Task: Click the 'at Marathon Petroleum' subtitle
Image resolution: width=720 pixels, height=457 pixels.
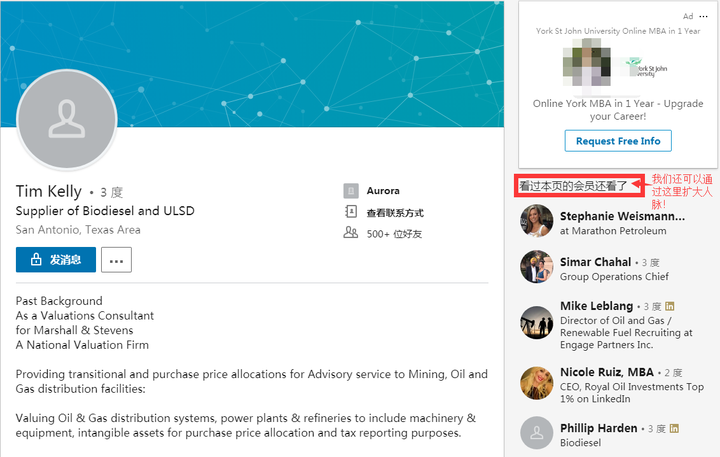Action: point(613,231)
